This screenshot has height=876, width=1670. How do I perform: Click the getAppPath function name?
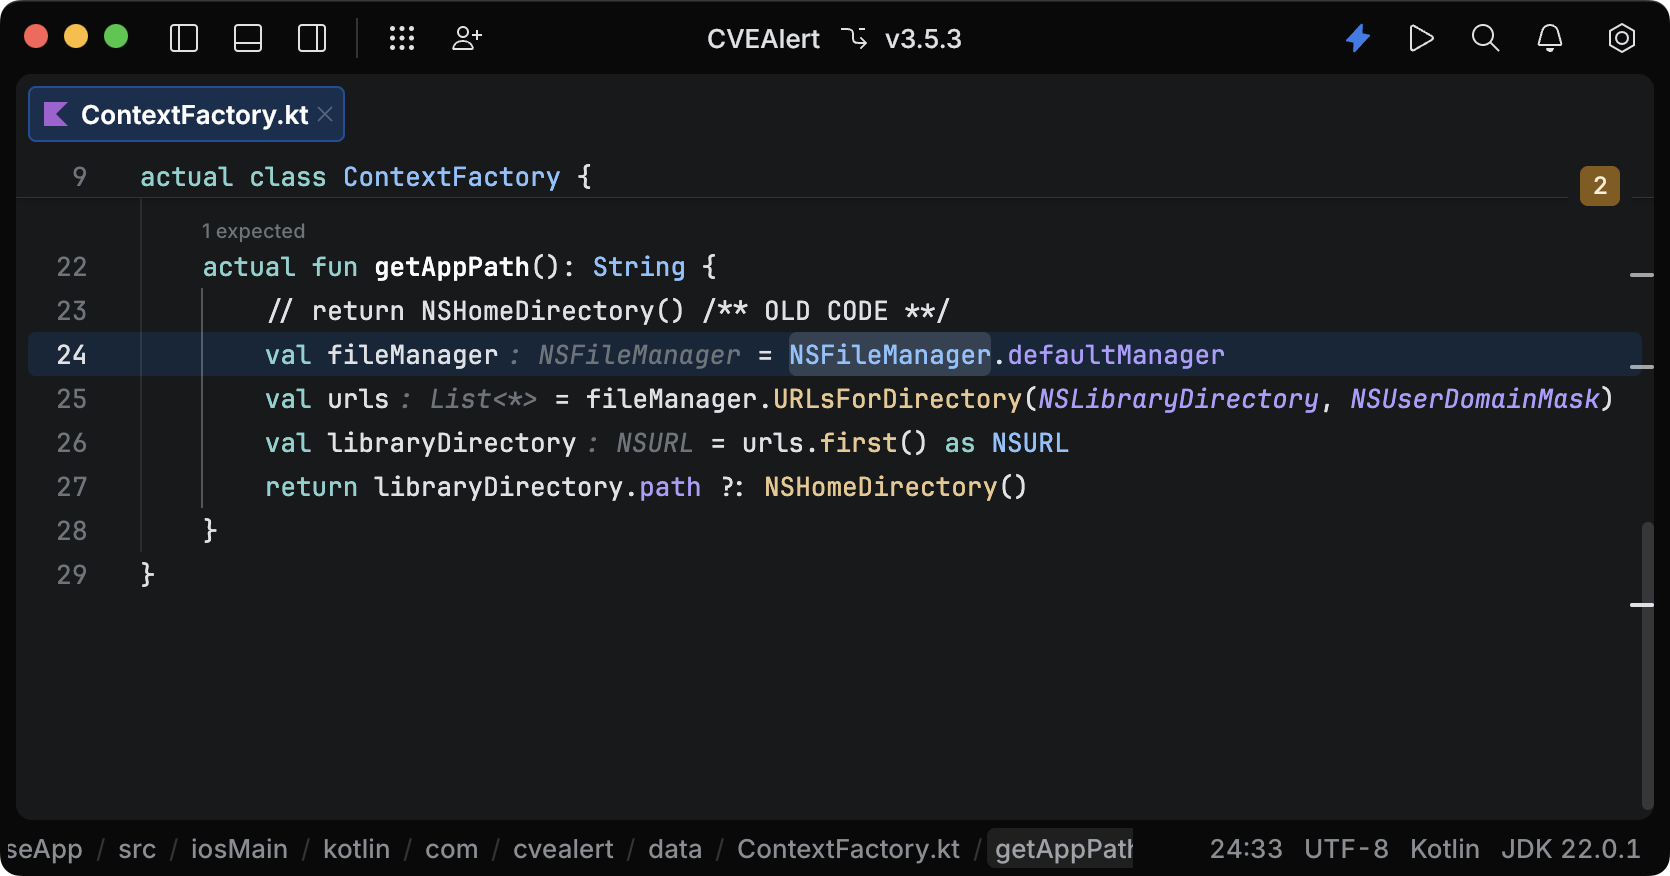[452, 267]
